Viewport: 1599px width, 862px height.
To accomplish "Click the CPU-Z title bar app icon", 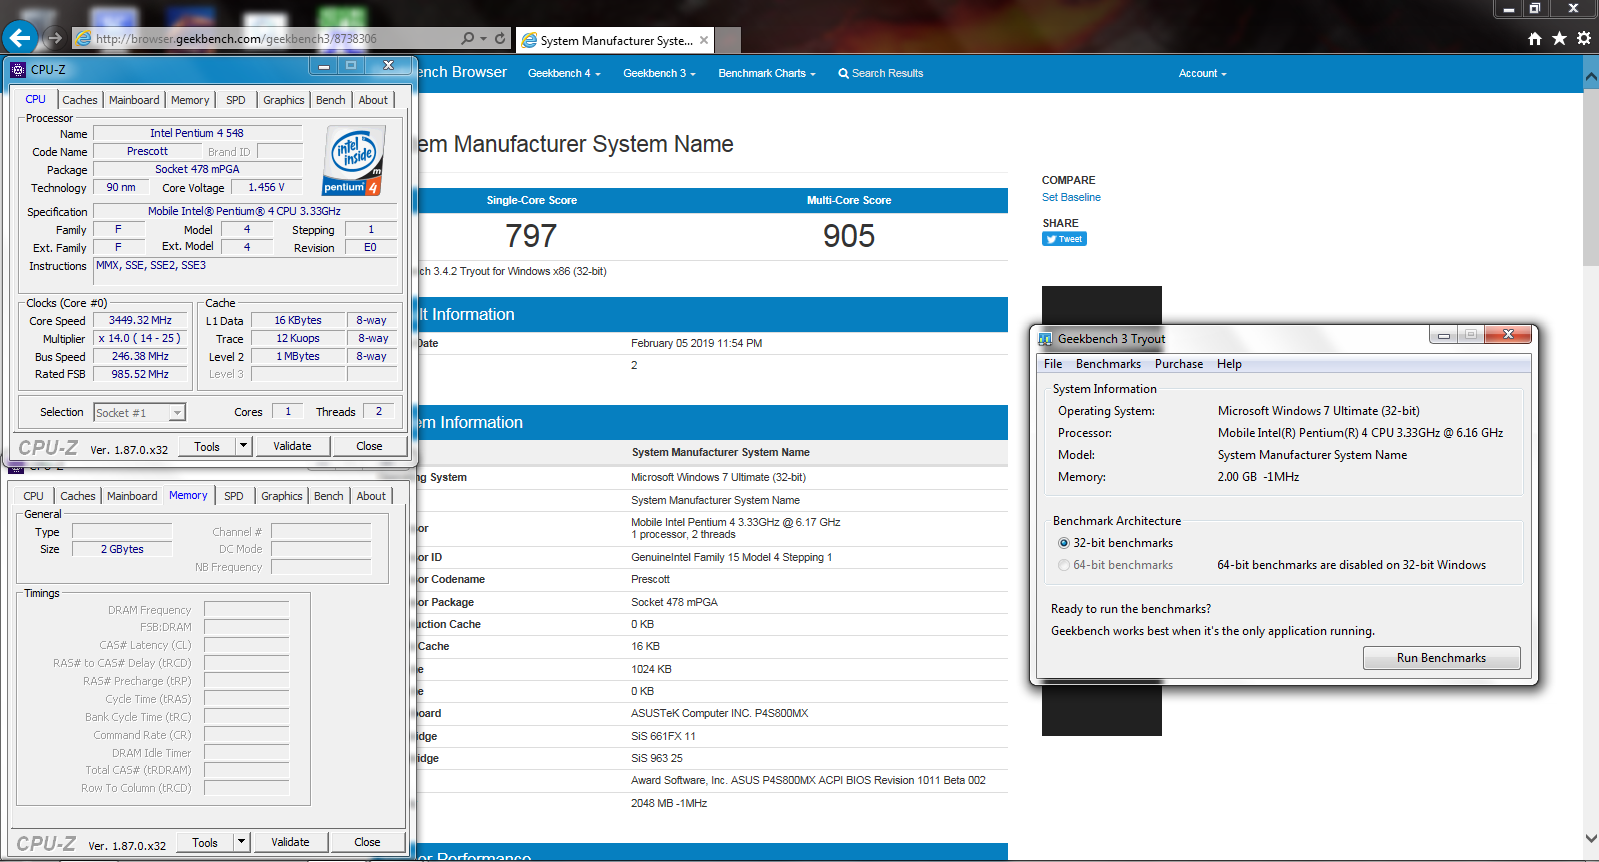I will coord(18,69).
